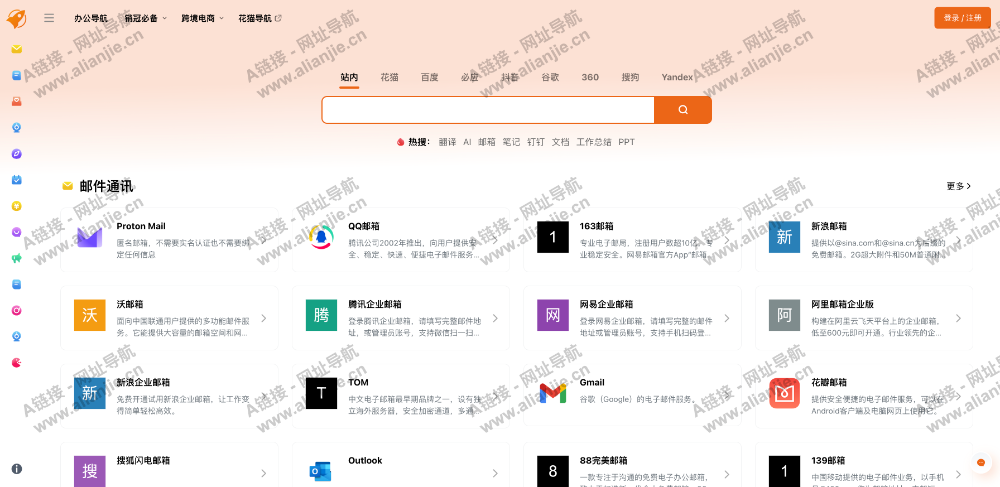Select the purple smiley sidebar icon
The width and height of the screenshot is (1000, 487).
(17, 232)
